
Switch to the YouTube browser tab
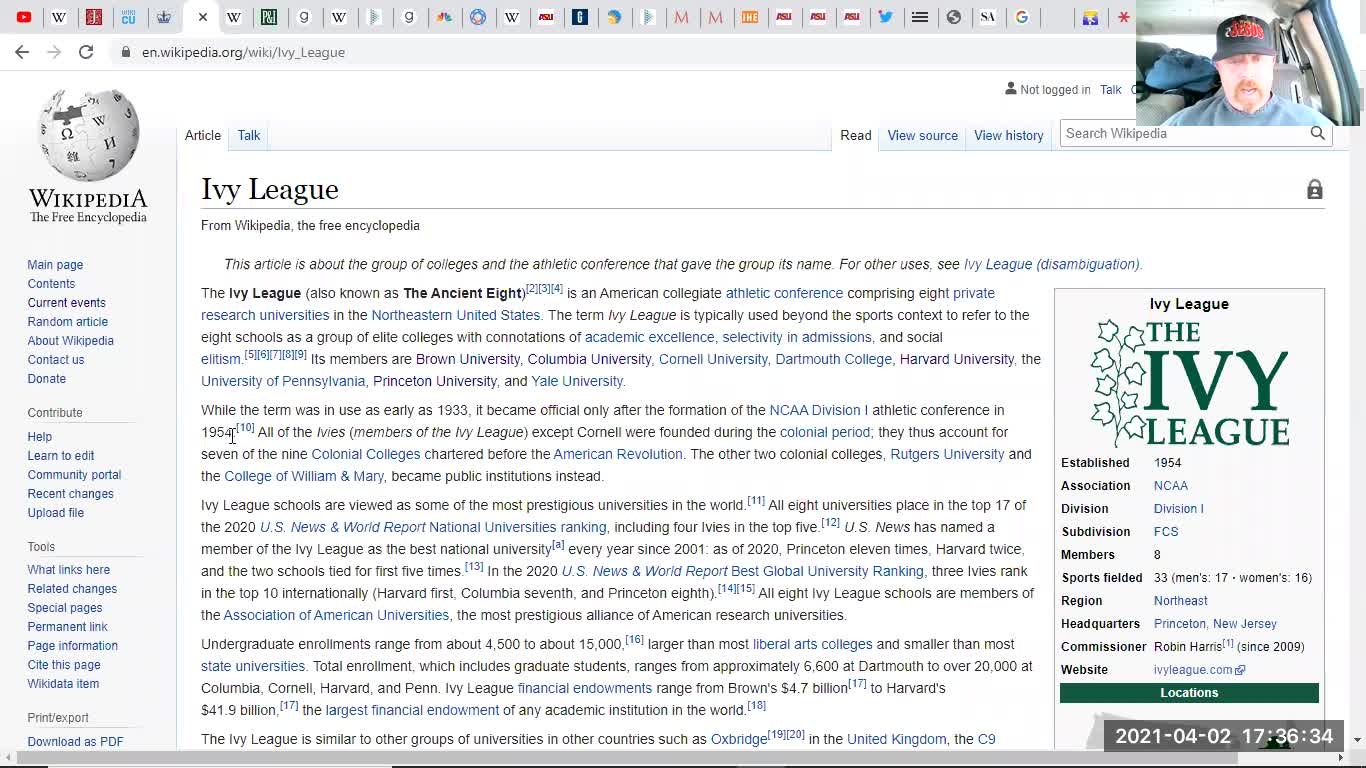(24, 17)
